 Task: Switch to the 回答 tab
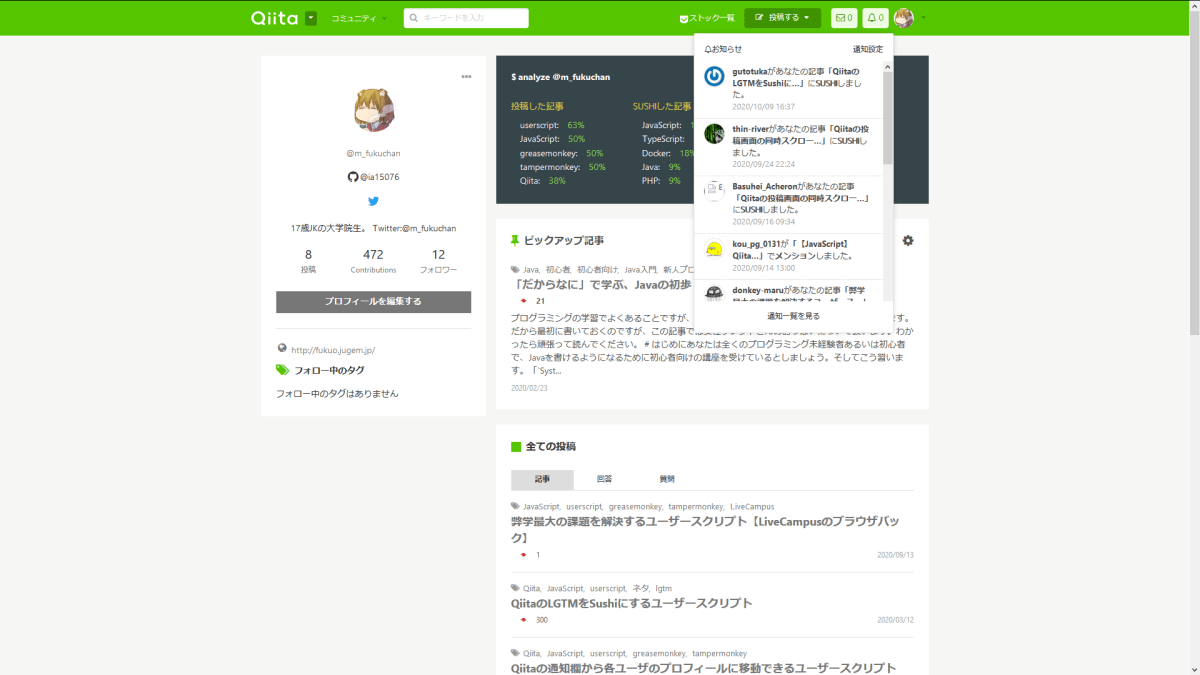click(x=605, y=479)
